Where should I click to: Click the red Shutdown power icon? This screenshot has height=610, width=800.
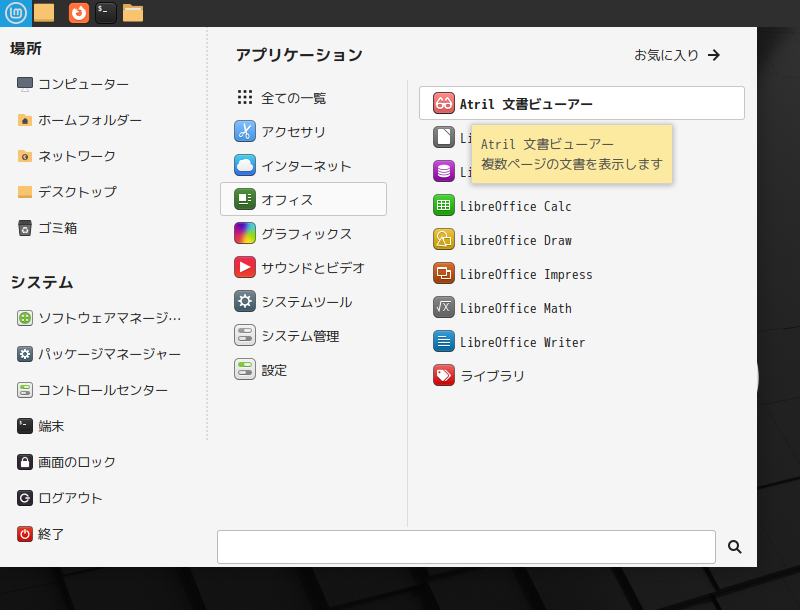coord(24,534)
